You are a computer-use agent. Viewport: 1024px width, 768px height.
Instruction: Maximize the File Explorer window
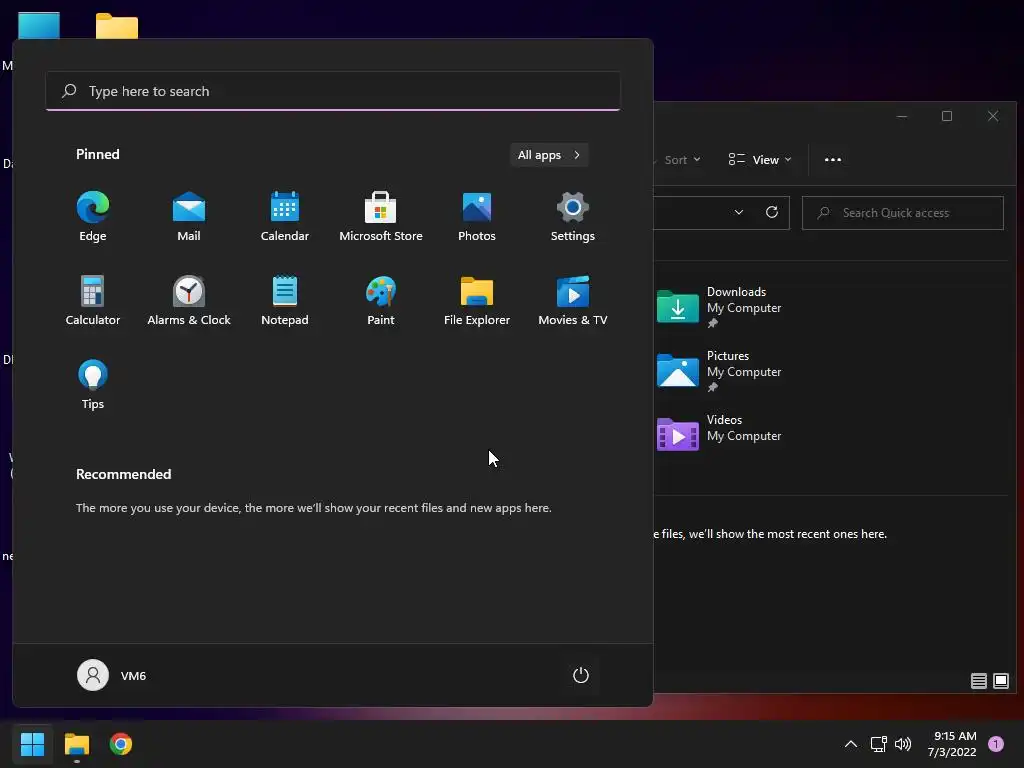pos(947,116)
